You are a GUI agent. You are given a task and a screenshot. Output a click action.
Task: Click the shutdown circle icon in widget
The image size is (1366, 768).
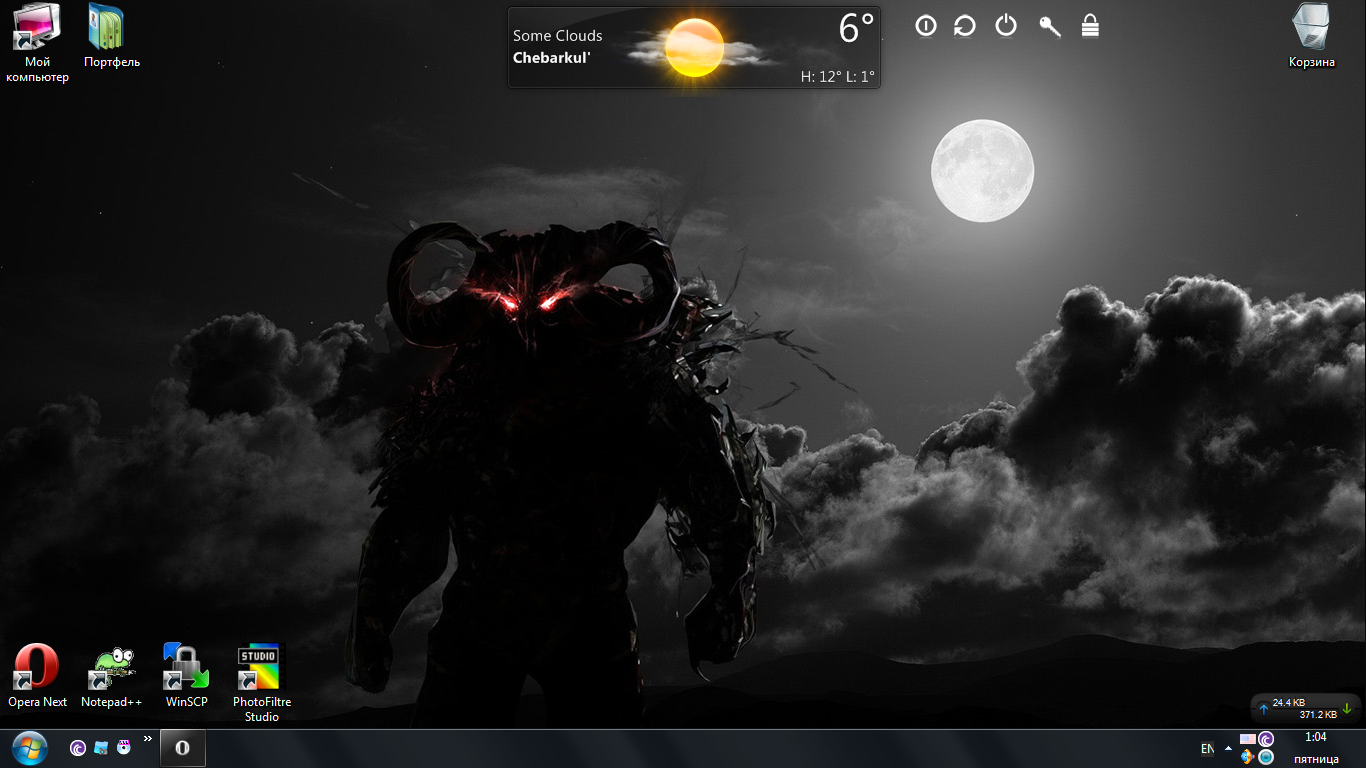[926, 26]
